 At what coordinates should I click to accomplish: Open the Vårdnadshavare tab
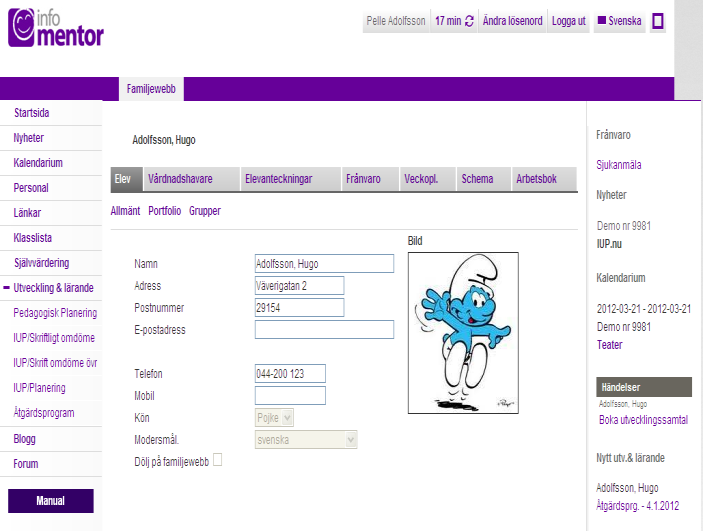click(191, 179)
